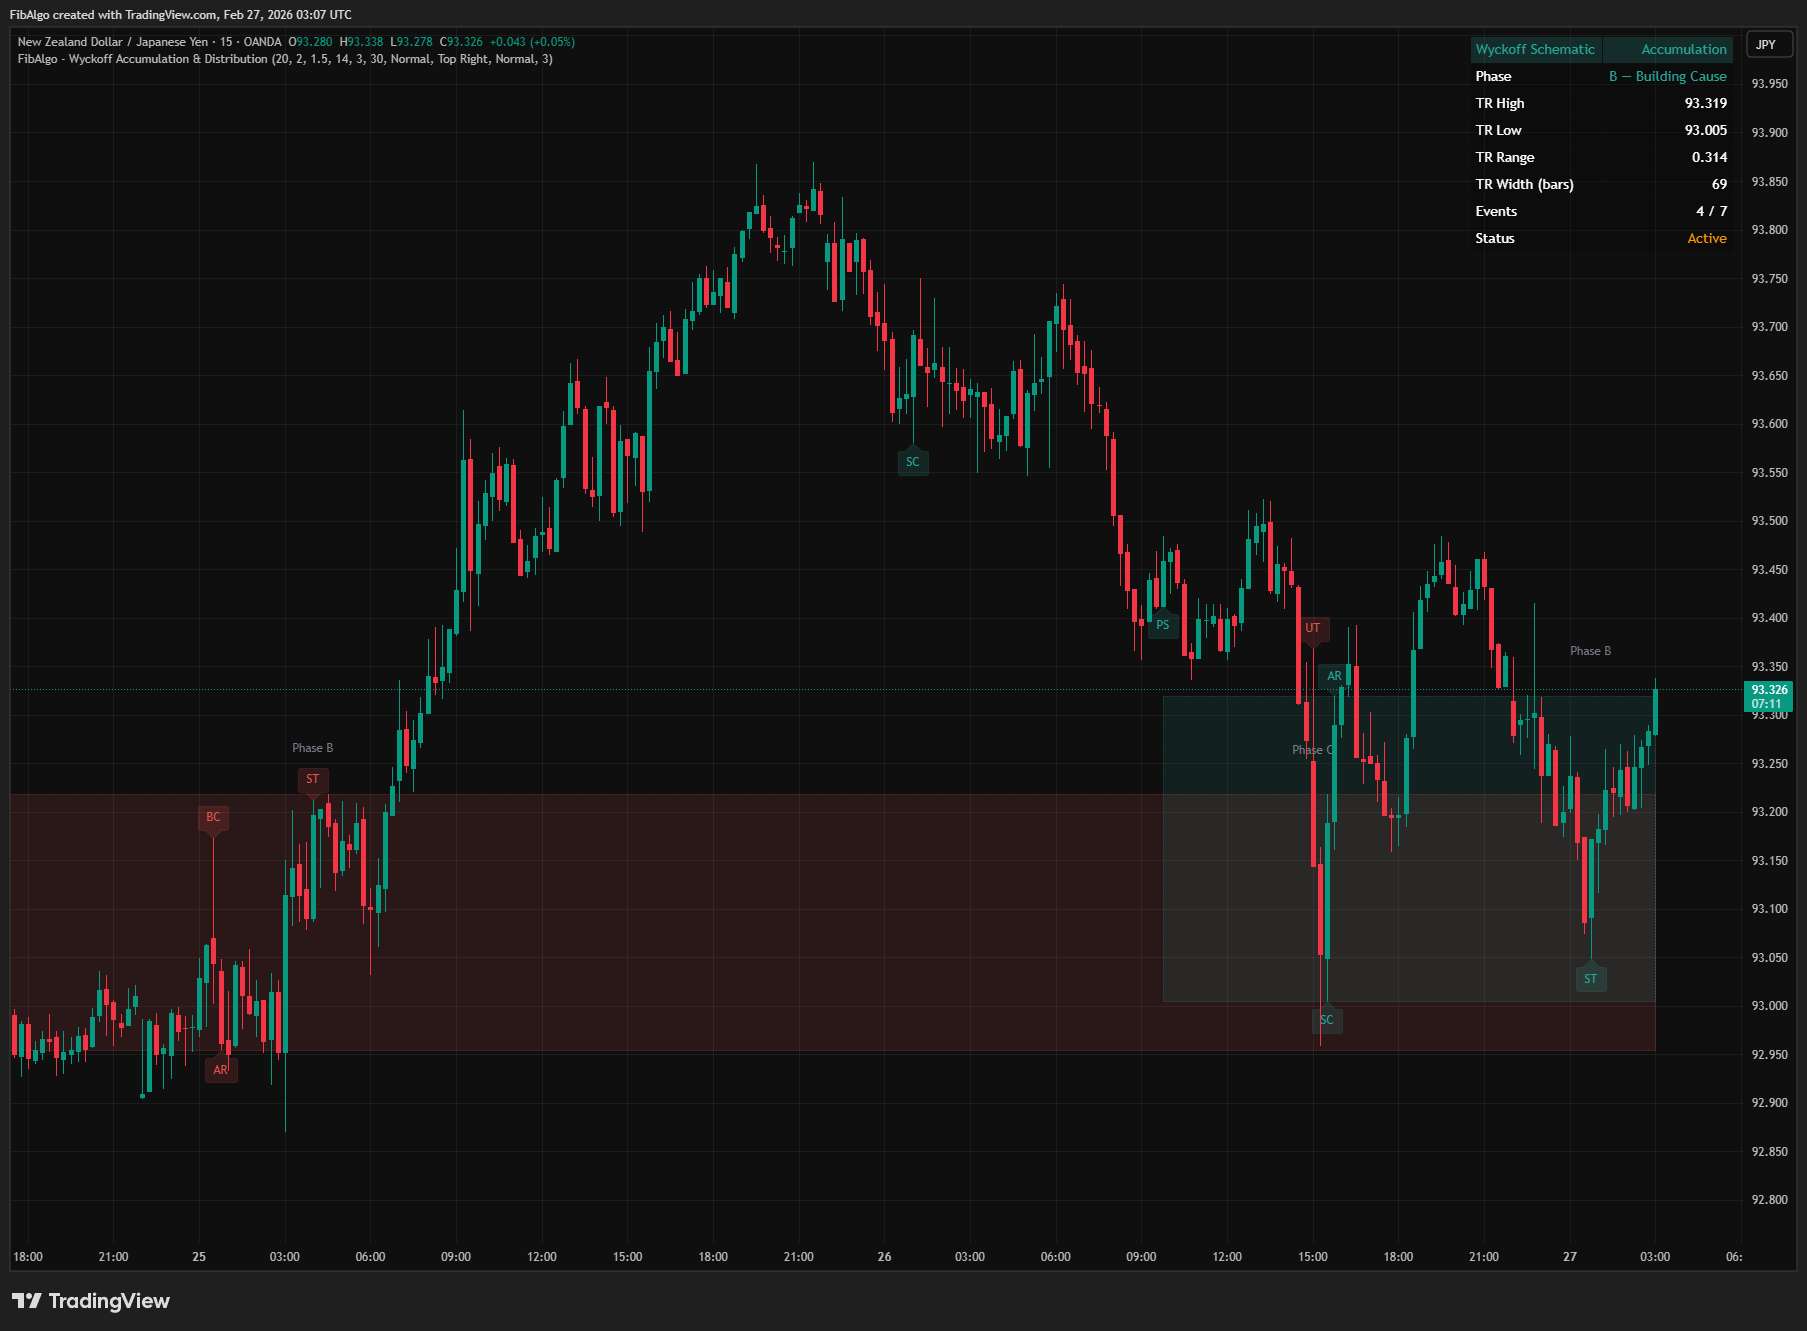Click the BC (Buying Climax) event marker
1807x1331 pixels.
(213, 817)
